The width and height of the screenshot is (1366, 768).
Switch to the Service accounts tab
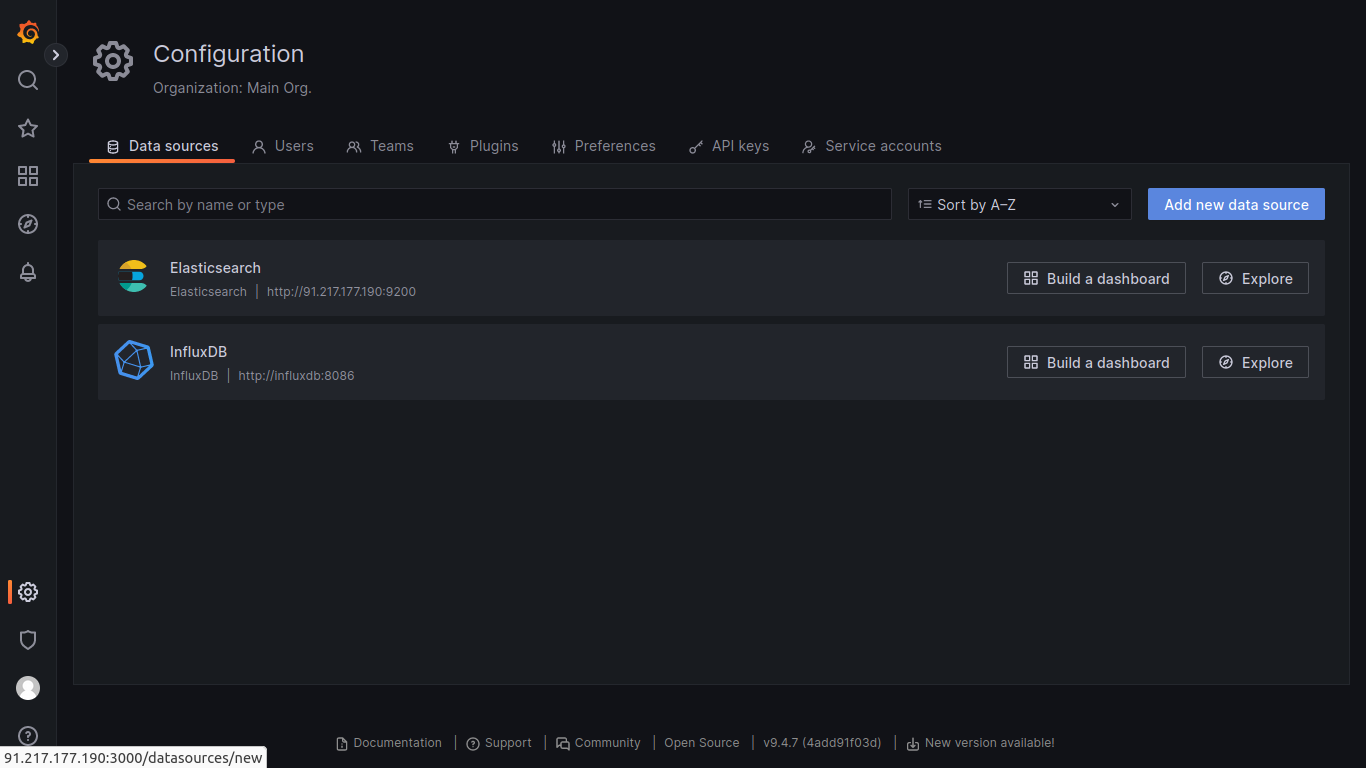[871, 146]
